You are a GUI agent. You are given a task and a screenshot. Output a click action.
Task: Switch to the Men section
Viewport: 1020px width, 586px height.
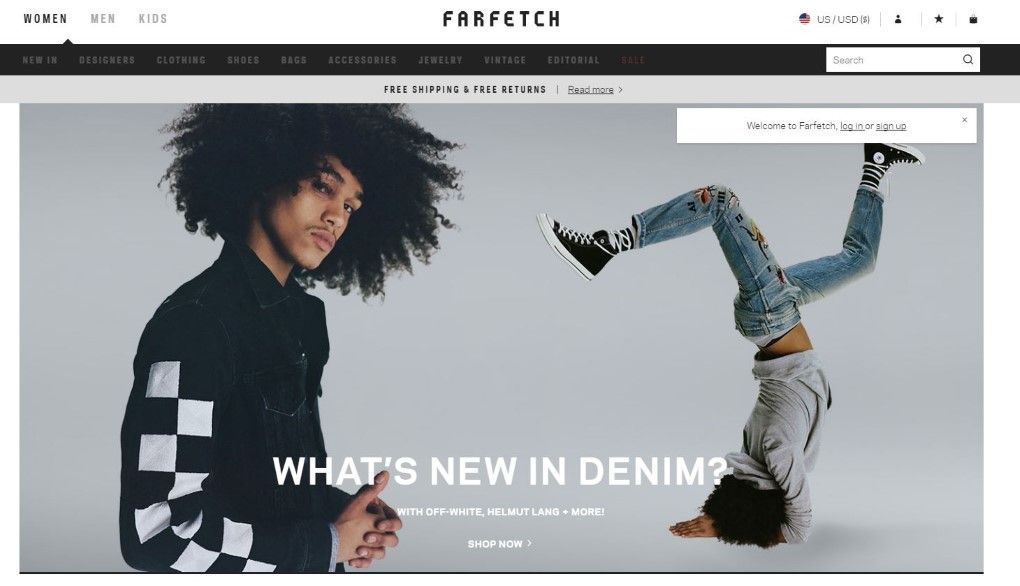(x=103, y=19)
